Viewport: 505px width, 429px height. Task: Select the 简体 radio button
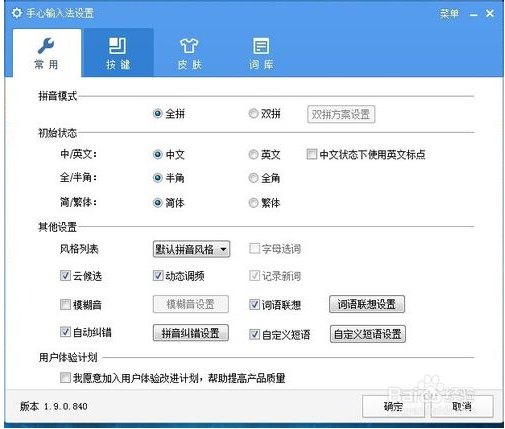[157, 202]
